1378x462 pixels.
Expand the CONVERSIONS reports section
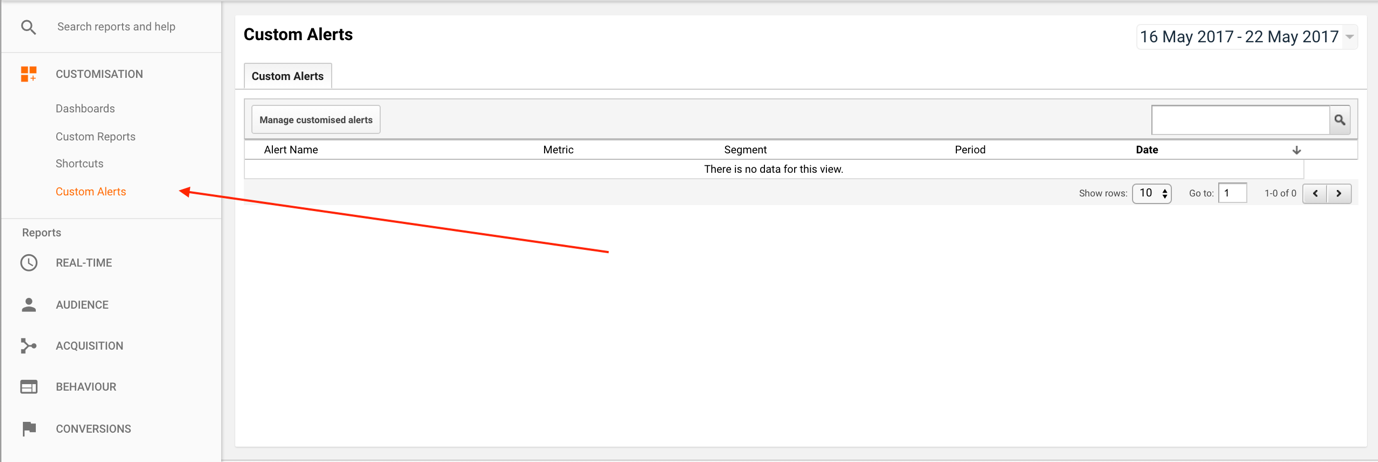coord(93,429)
